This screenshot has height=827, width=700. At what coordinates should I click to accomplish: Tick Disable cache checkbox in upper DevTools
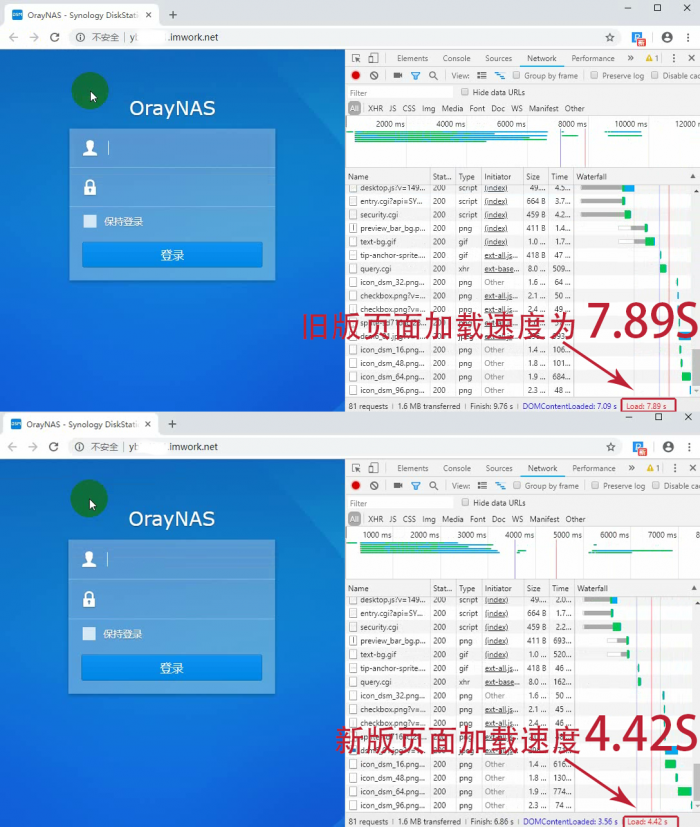(x=655, y=75)
